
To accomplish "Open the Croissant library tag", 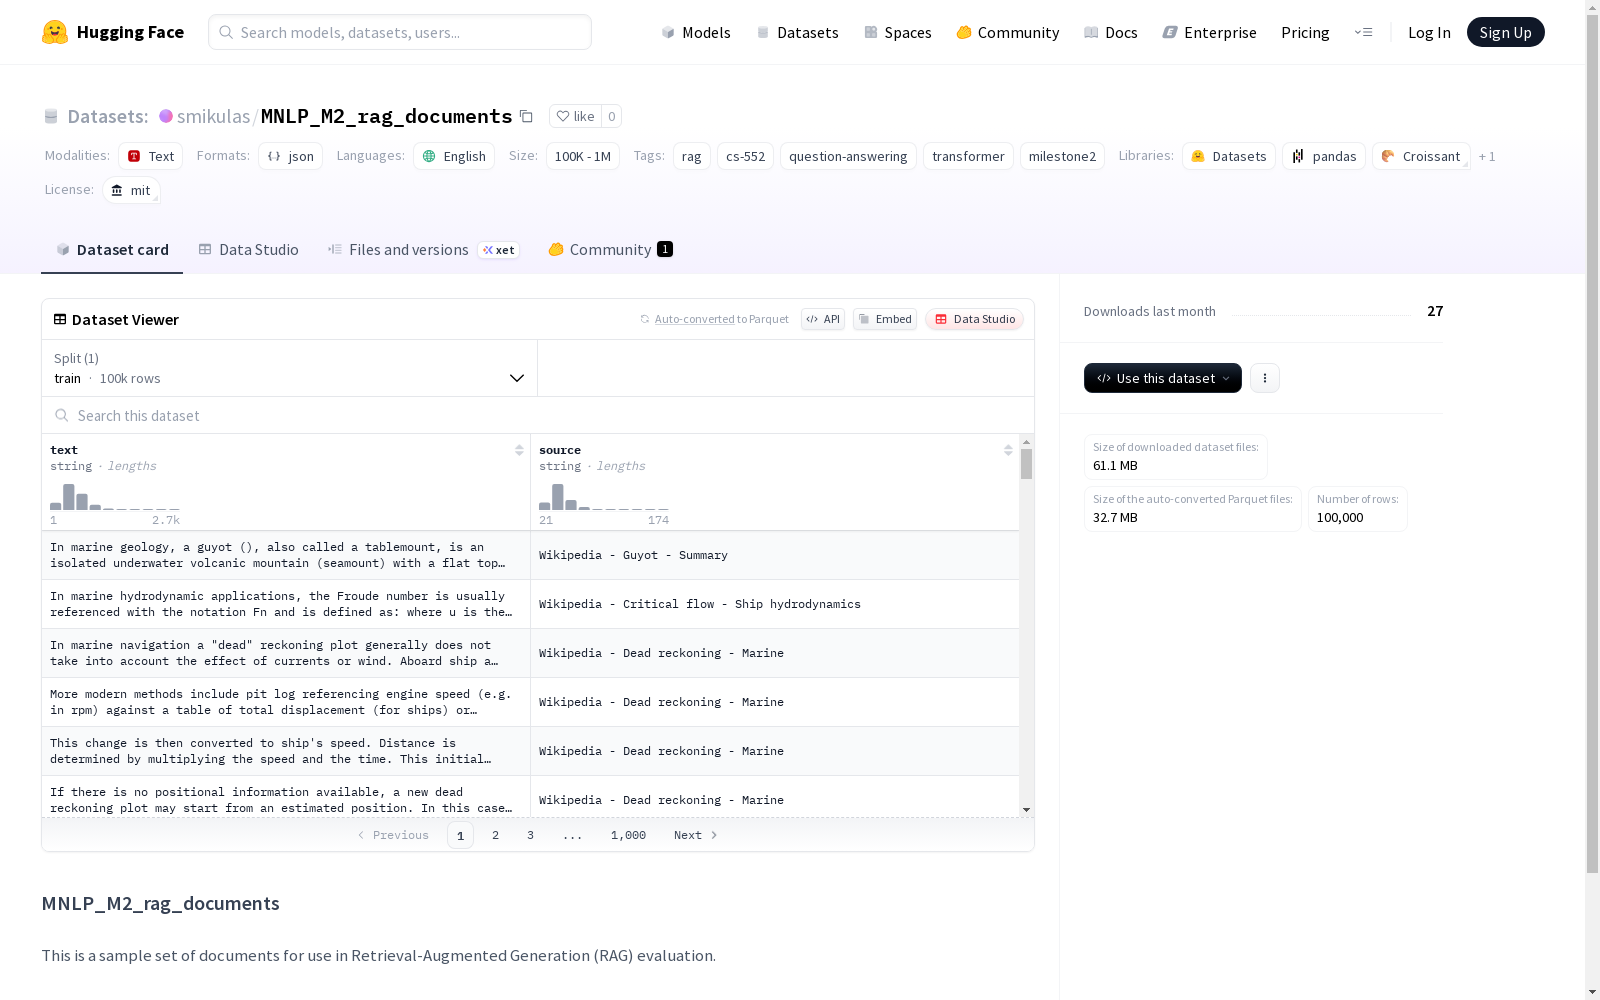I will [x=1421, y=156].
